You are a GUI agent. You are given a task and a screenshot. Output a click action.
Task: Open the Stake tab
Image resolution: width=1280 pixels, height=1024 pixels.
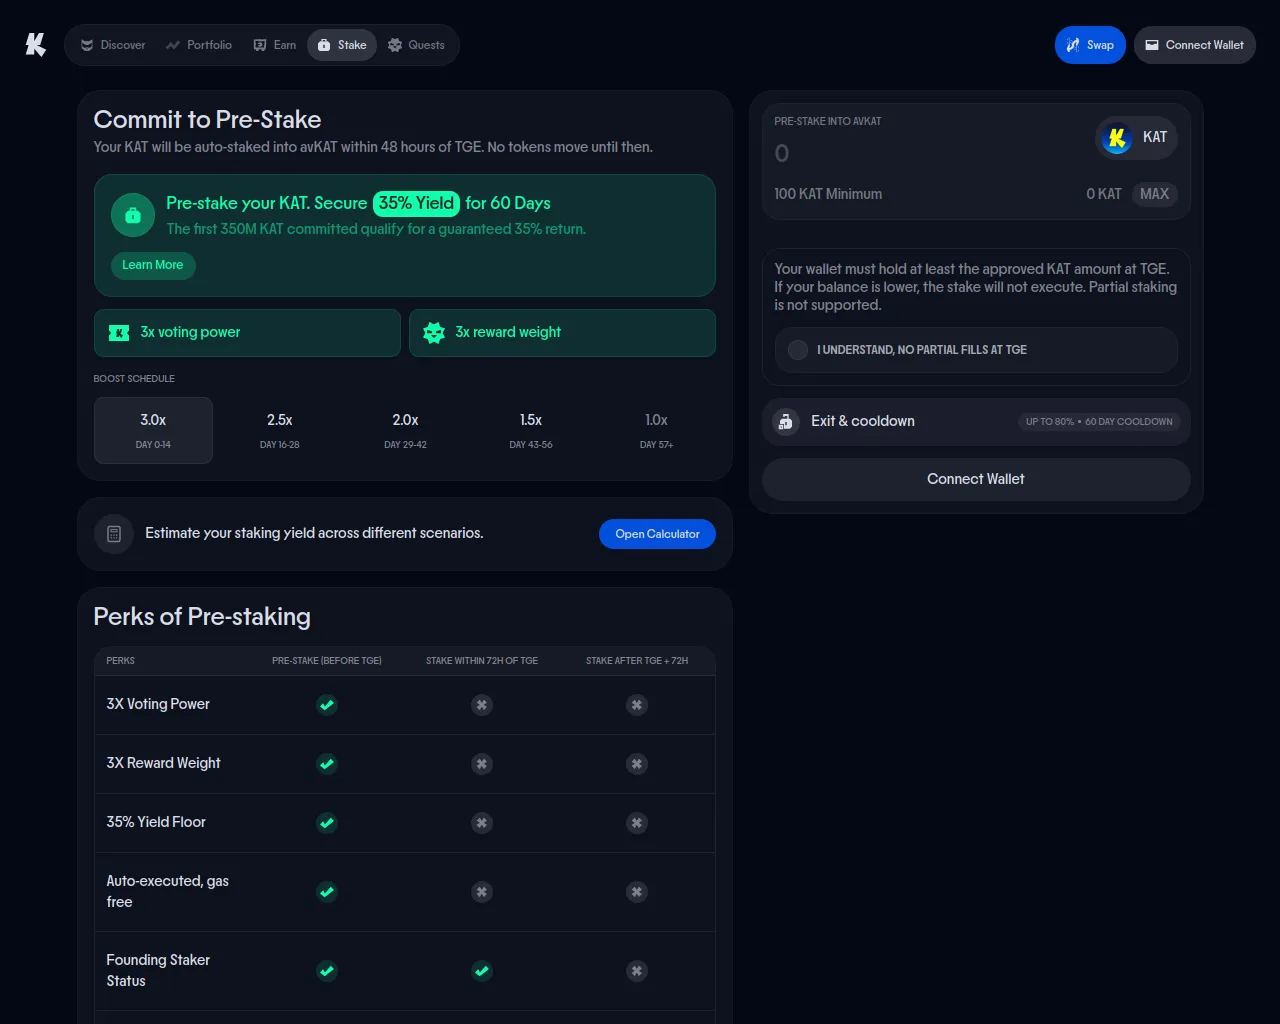342,45
